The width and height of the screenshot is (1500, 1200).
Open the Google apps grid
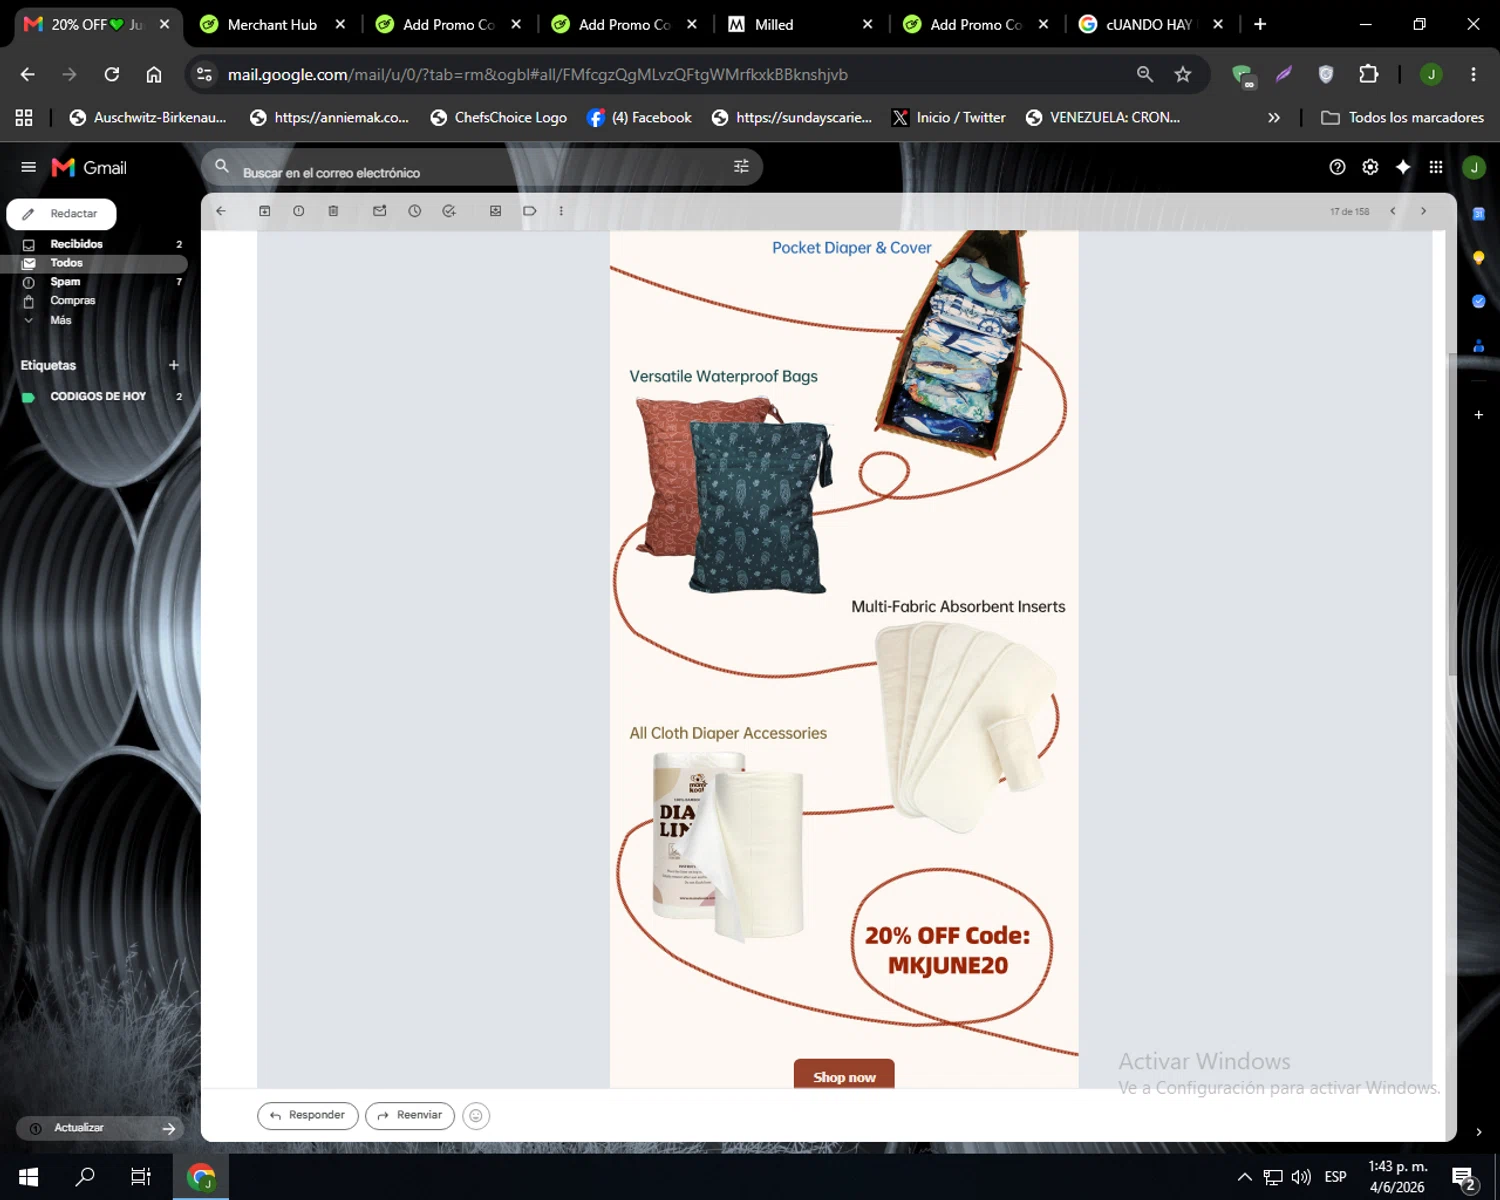point(1436,167)
